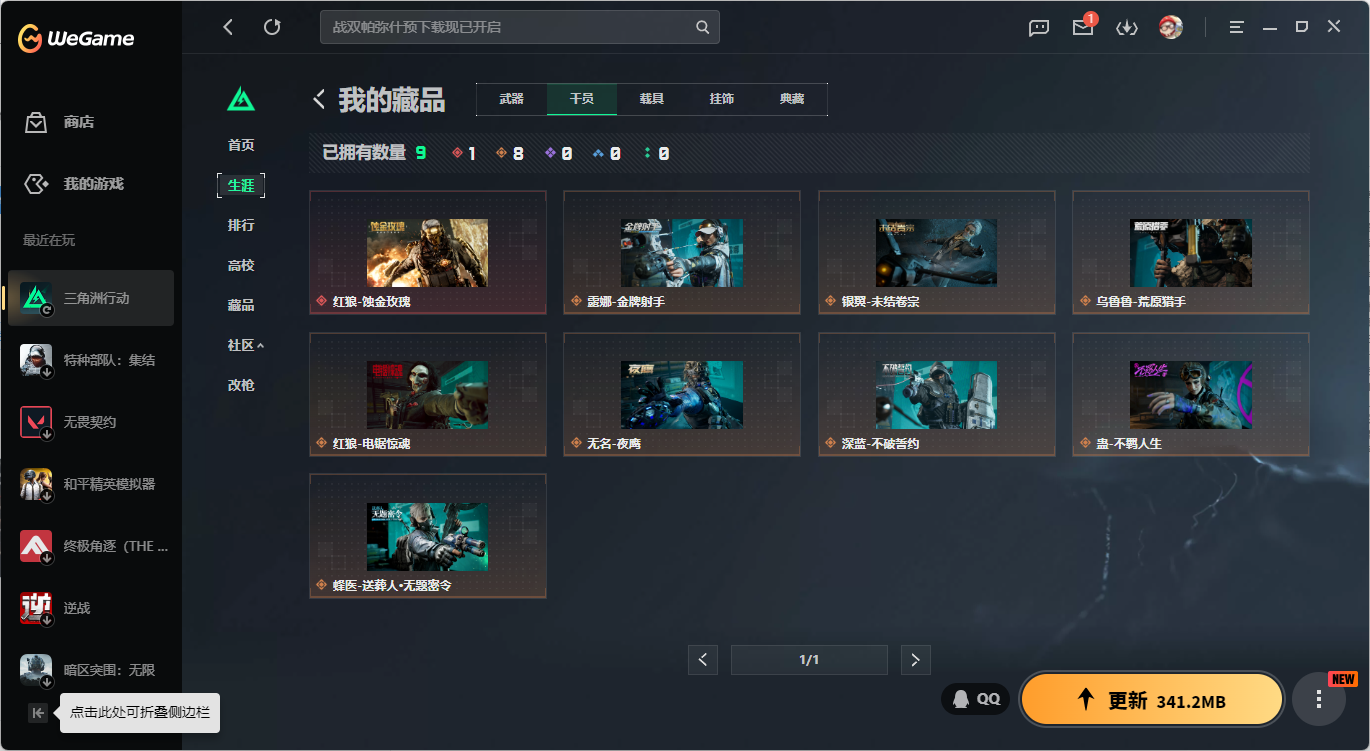Click the purple rarity count showing 0
1370x751 pixels.
coord(558,153)
